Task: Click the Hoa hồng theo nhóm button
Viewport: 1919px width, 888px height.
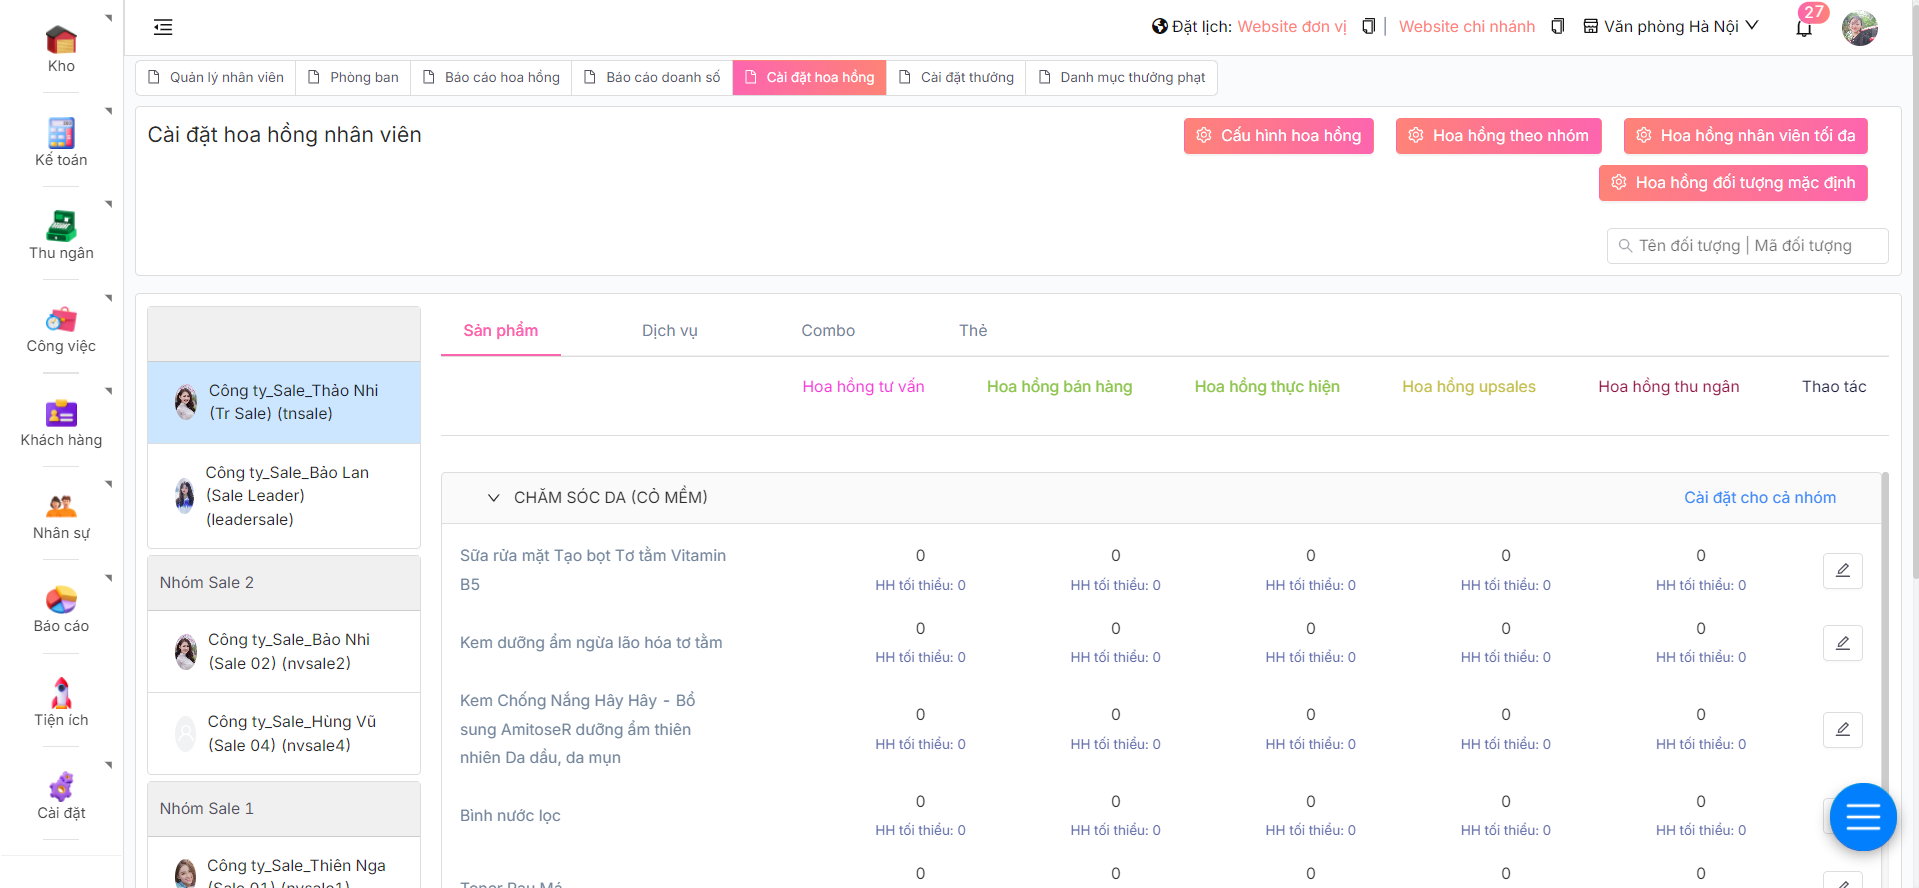Action: [1498, 136]
